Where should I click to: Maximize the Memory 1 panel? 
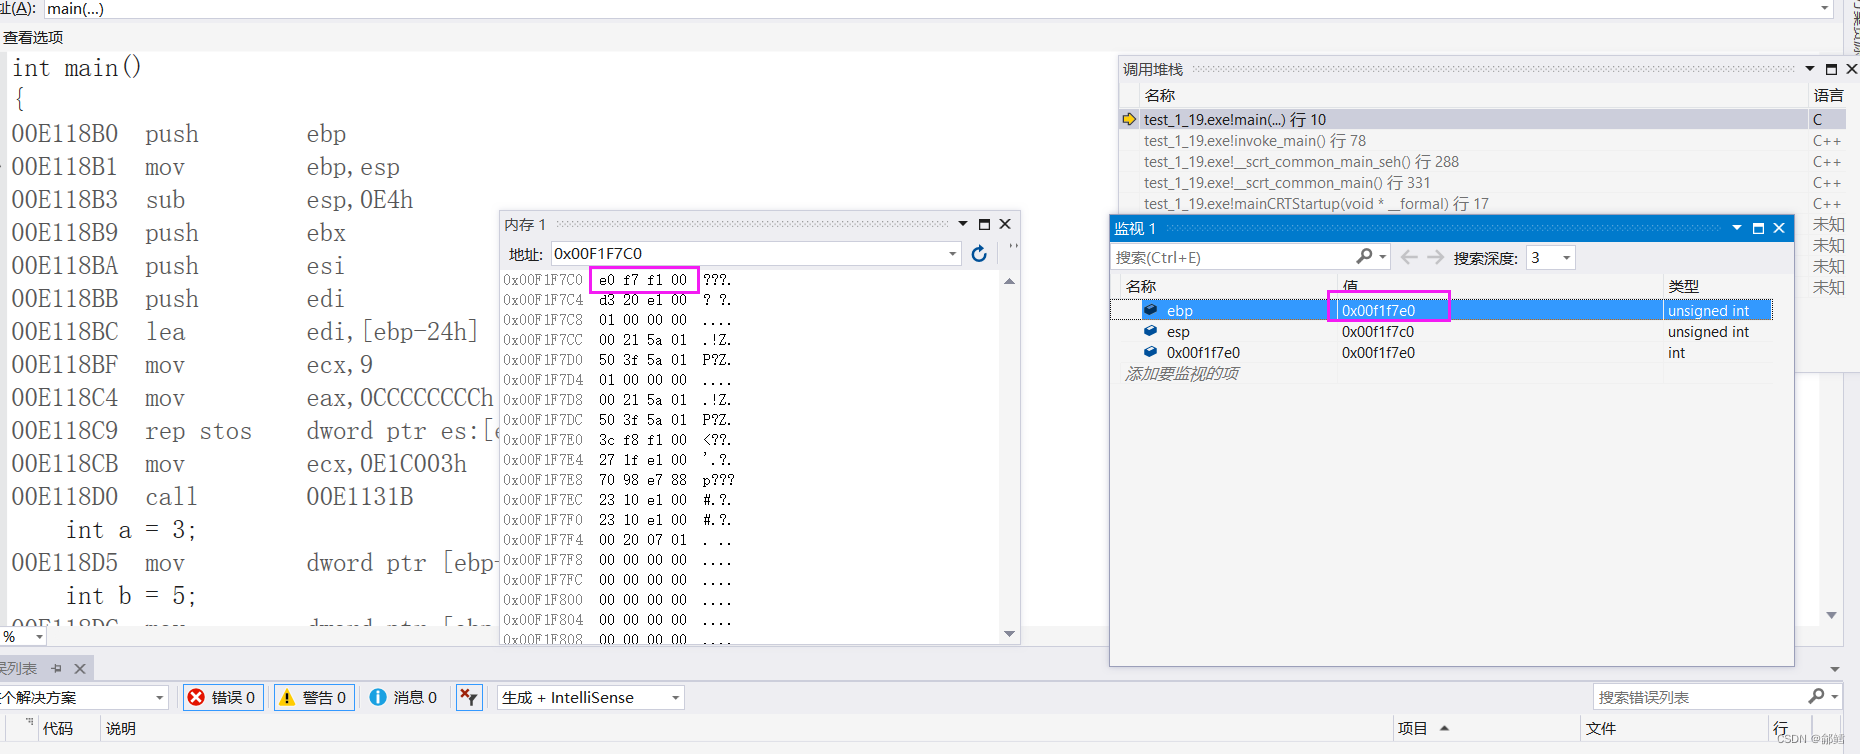984,224
